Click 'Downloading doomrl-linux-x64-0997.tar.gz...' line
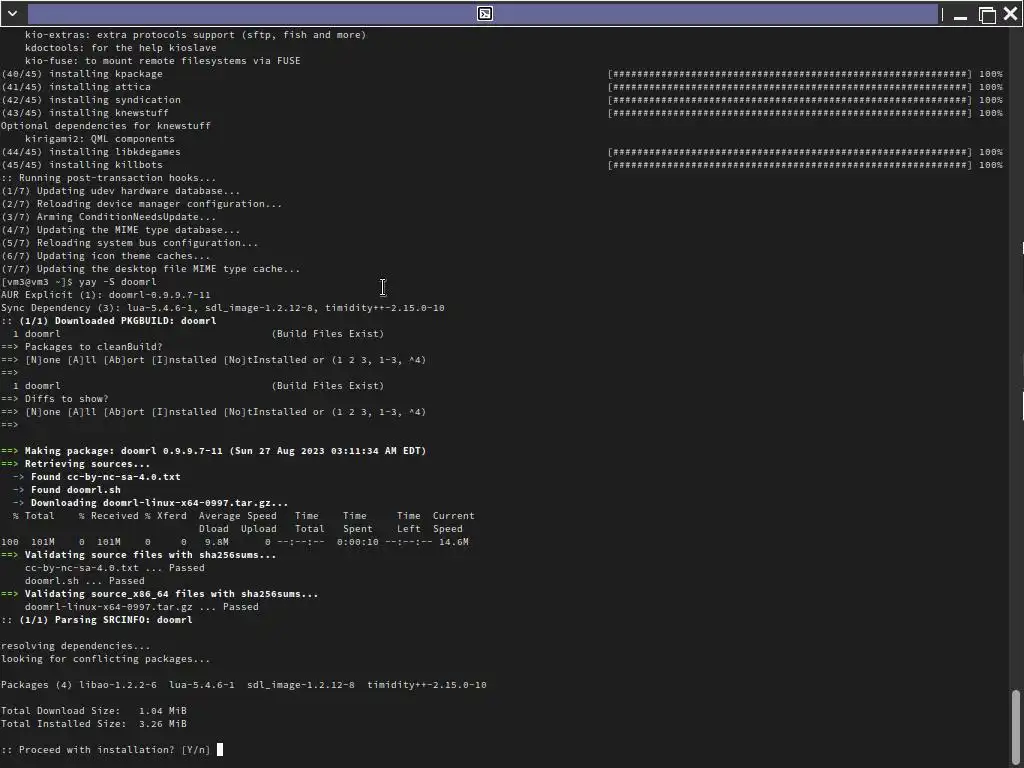This screenshot has height=768, width=1024. pos(150,503)
